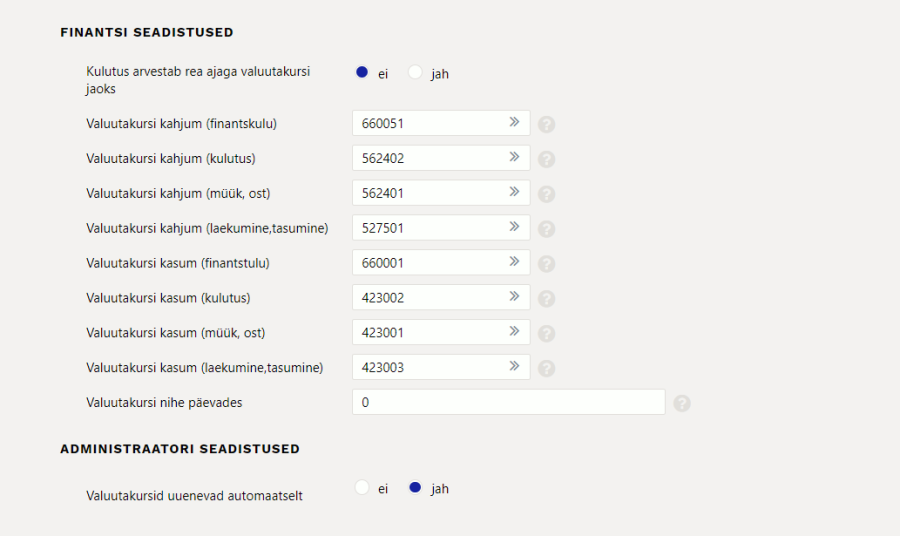Viewport: 900px width, 536px height.
Task: Open help for Valuutakursi kasum (finantstulu)
Action: 546,263
